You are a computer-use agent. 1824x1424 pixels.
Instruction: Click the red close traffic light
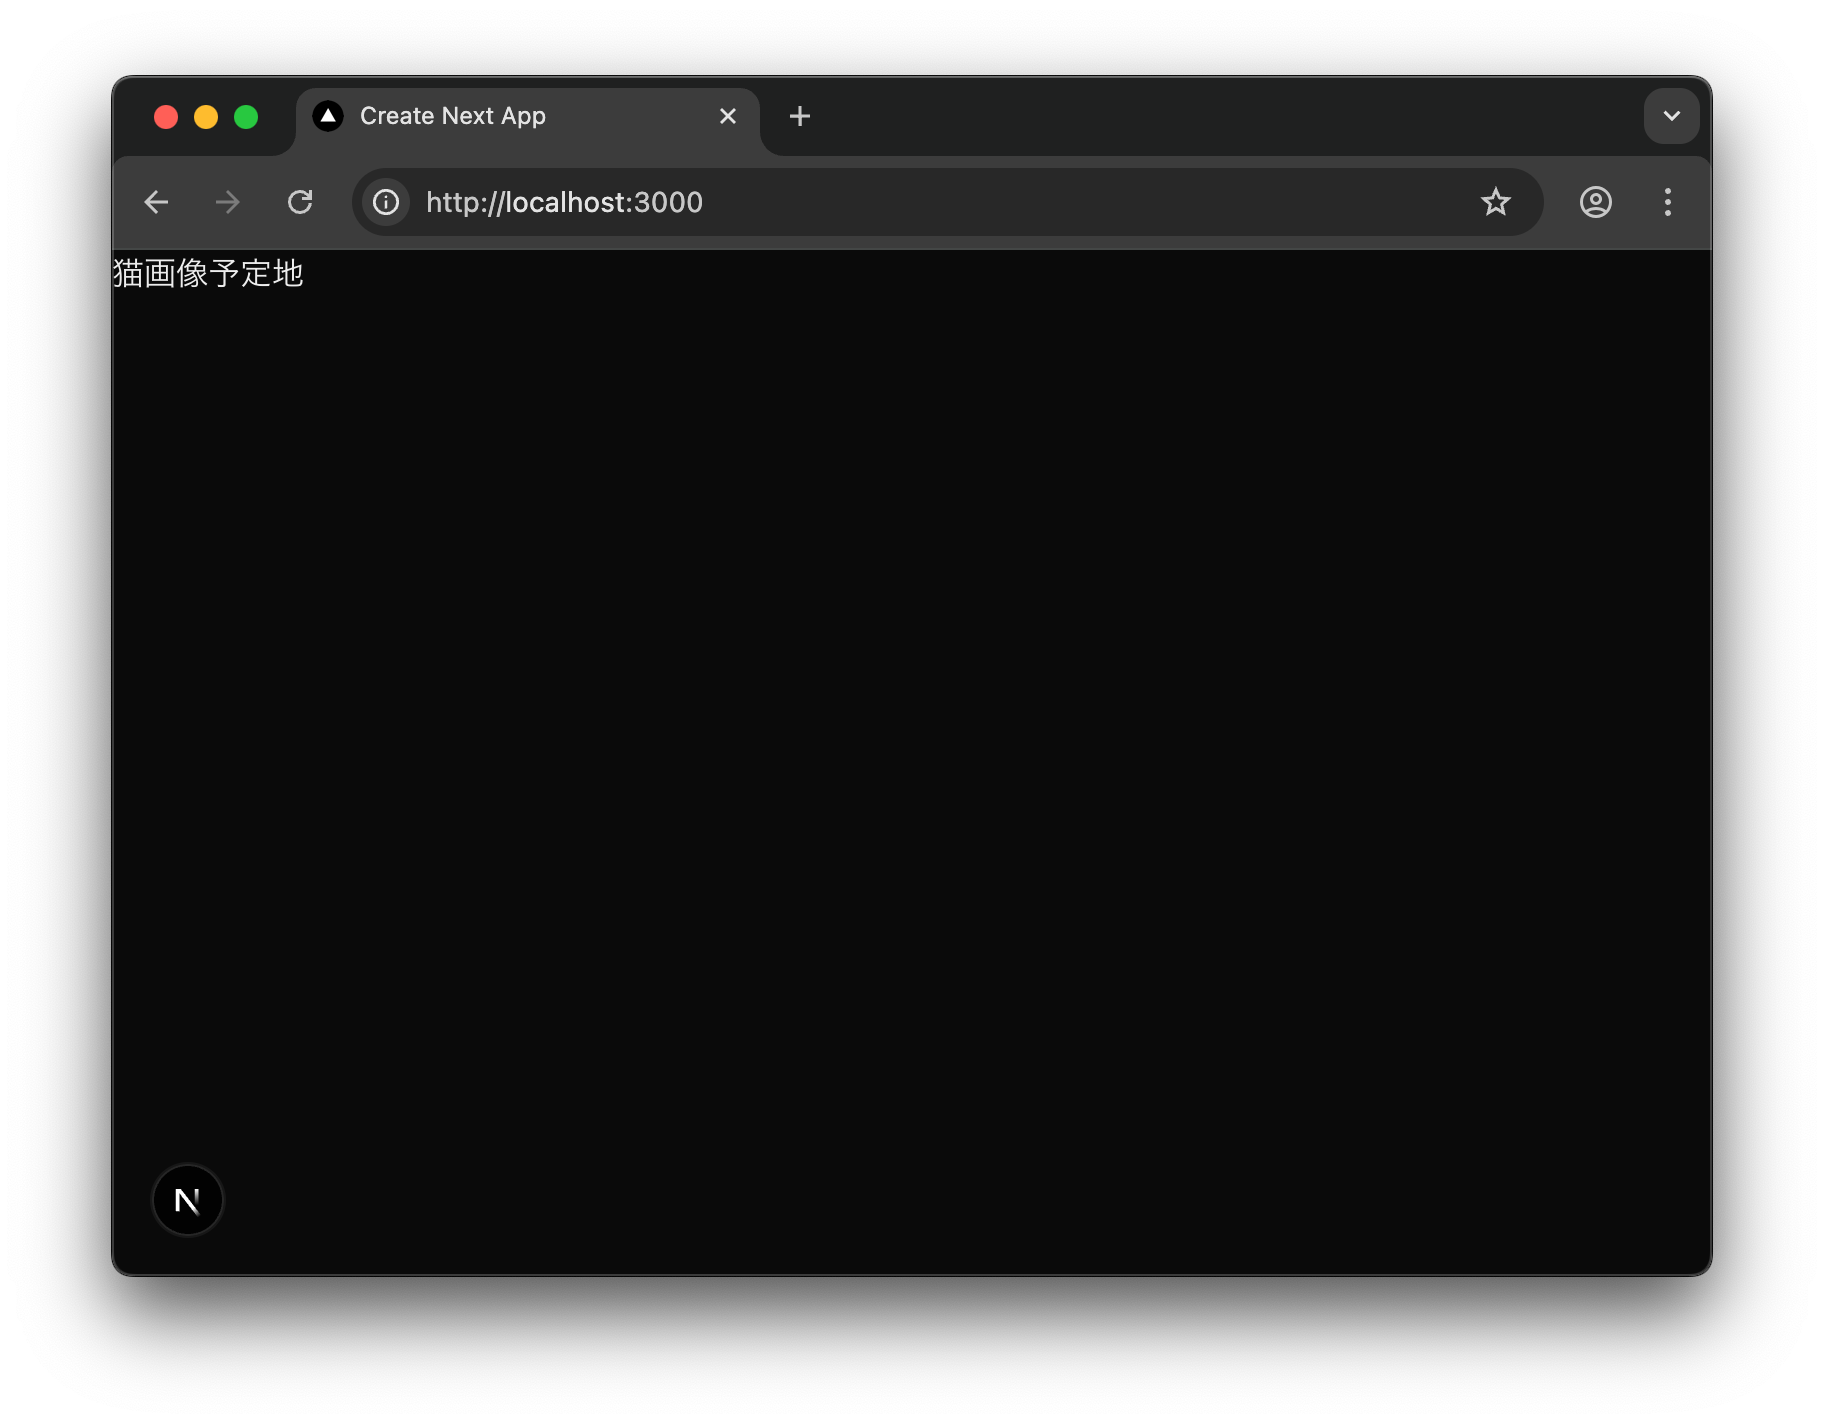[166, 116]
